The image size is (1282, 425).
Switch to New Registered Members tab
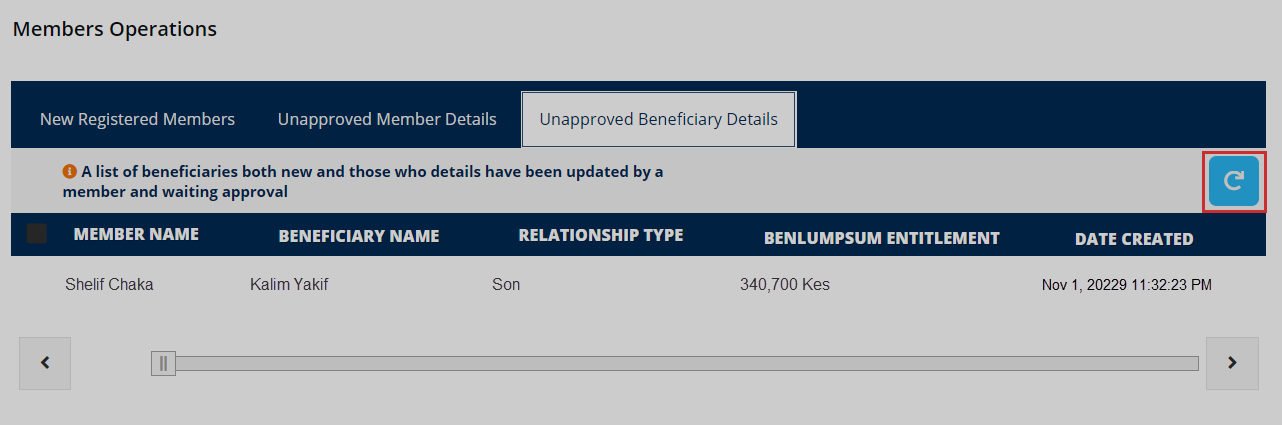point(137,119)
